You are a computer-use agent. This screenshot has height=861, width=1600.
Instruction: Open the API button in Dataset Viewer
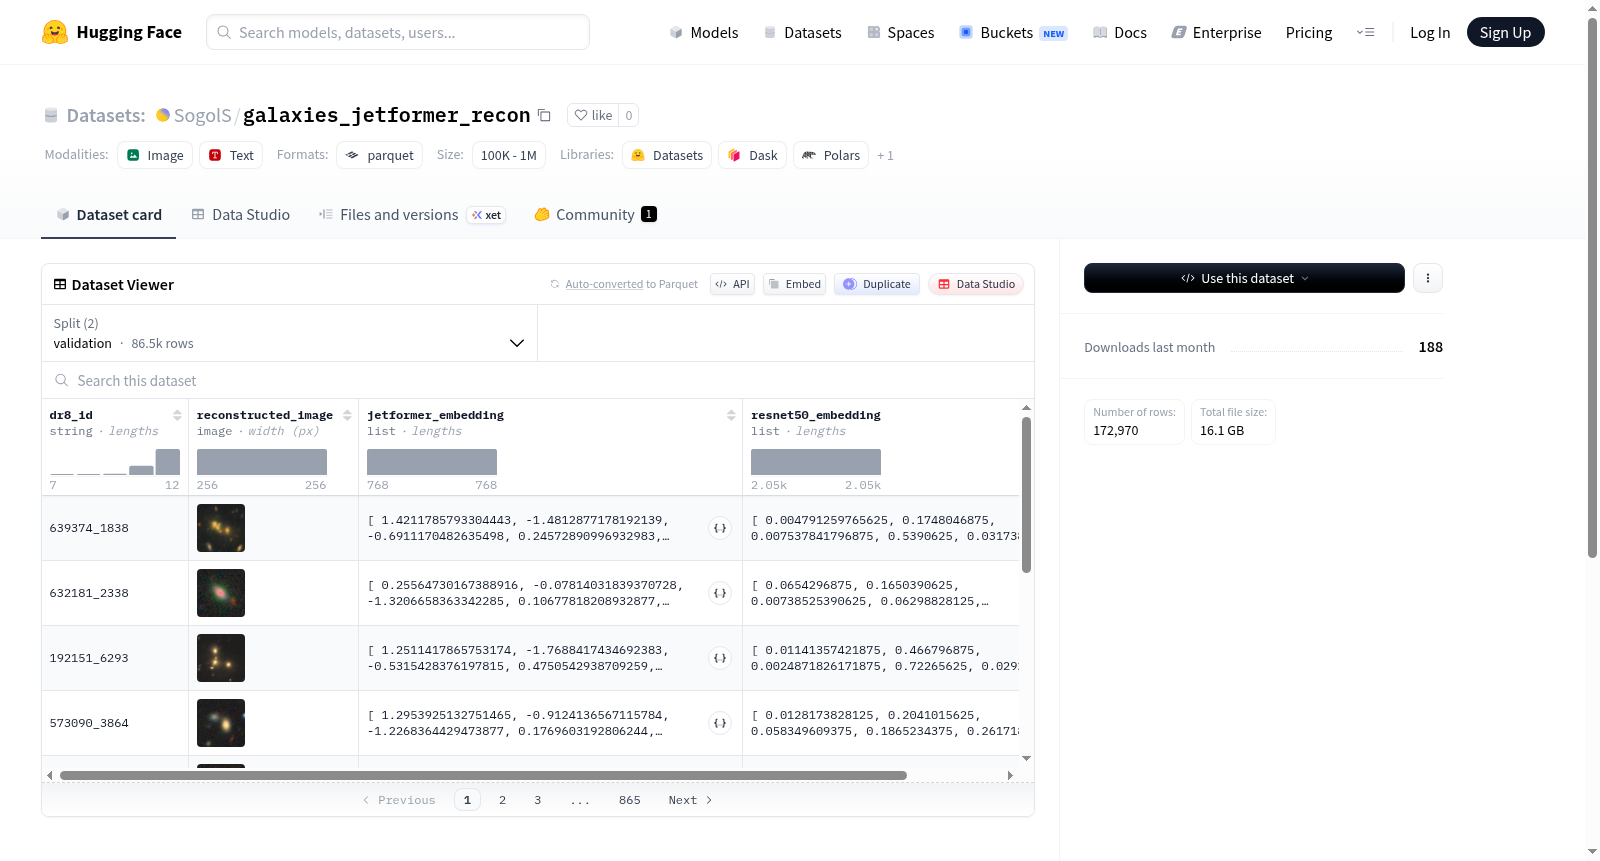[x=732, y=284]
